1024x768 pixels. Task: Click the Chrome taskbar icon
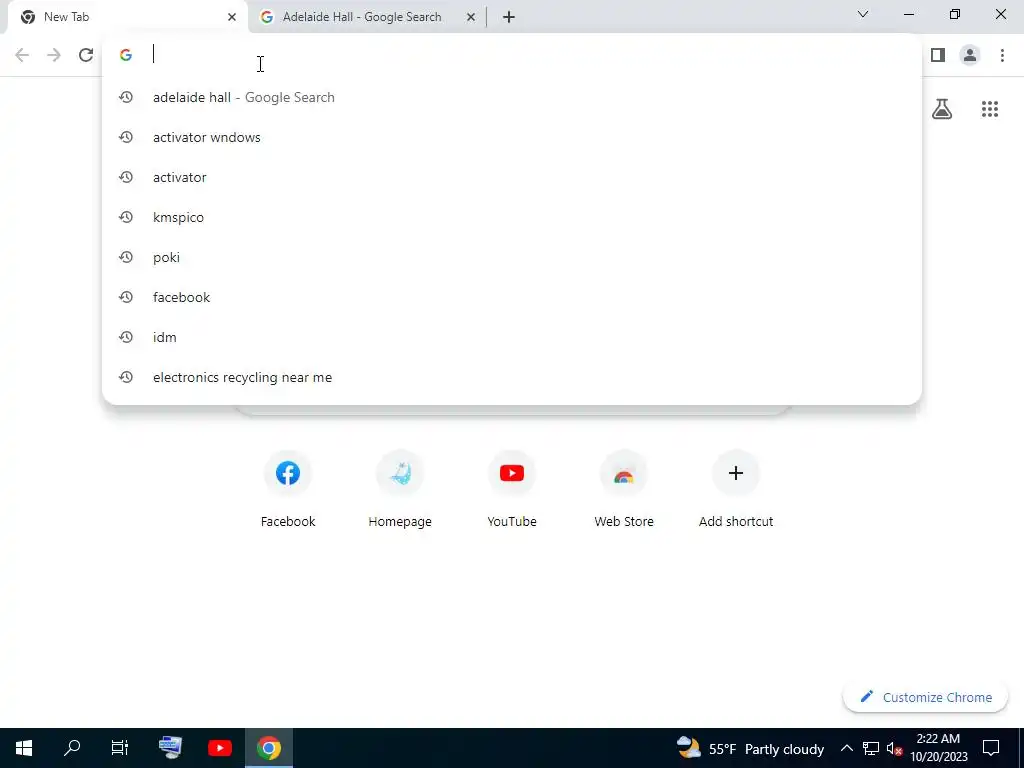point(268,748)
